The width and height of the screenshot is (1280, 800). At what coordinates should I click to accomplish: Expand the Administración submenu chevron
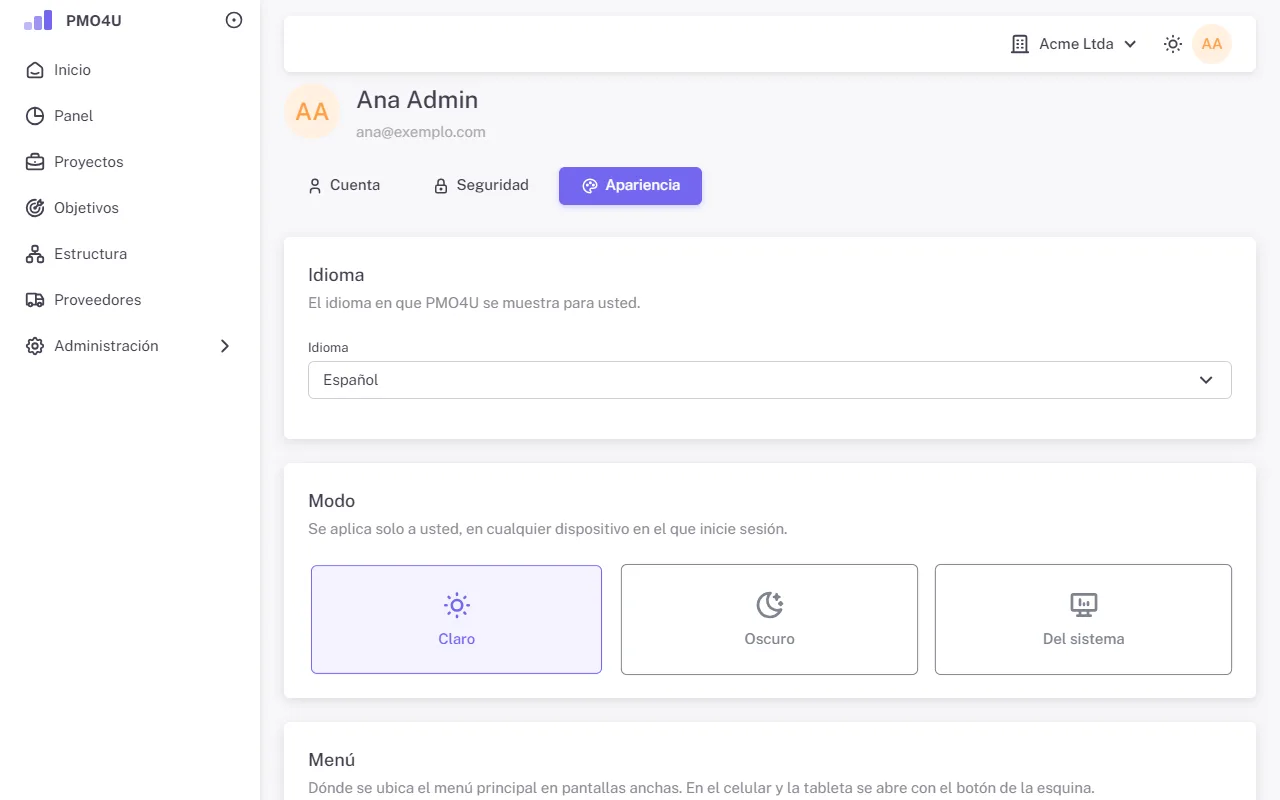tap(225, 346)
